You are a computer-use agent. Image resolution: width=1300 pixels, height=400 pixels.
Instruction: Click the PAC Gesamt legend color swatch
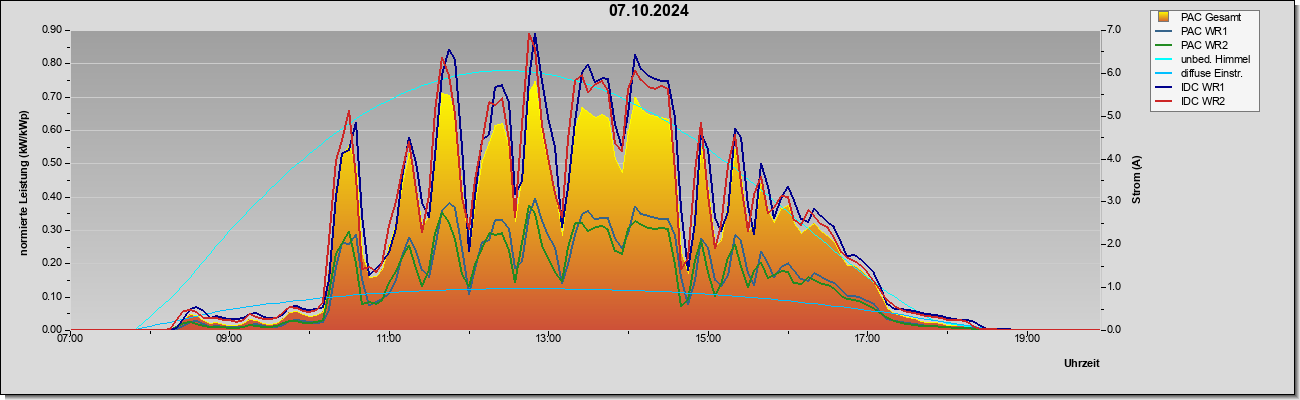click(1164, 17)
